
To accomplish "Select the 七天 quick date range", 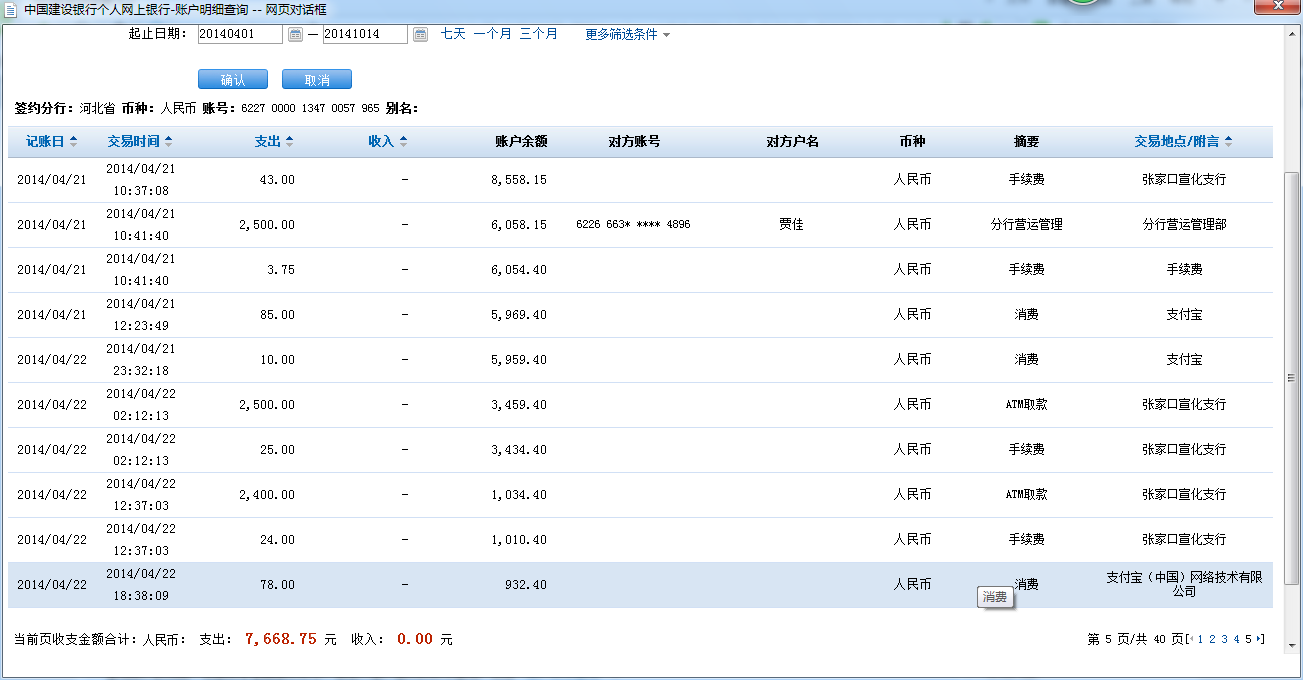I will (453, 34).
